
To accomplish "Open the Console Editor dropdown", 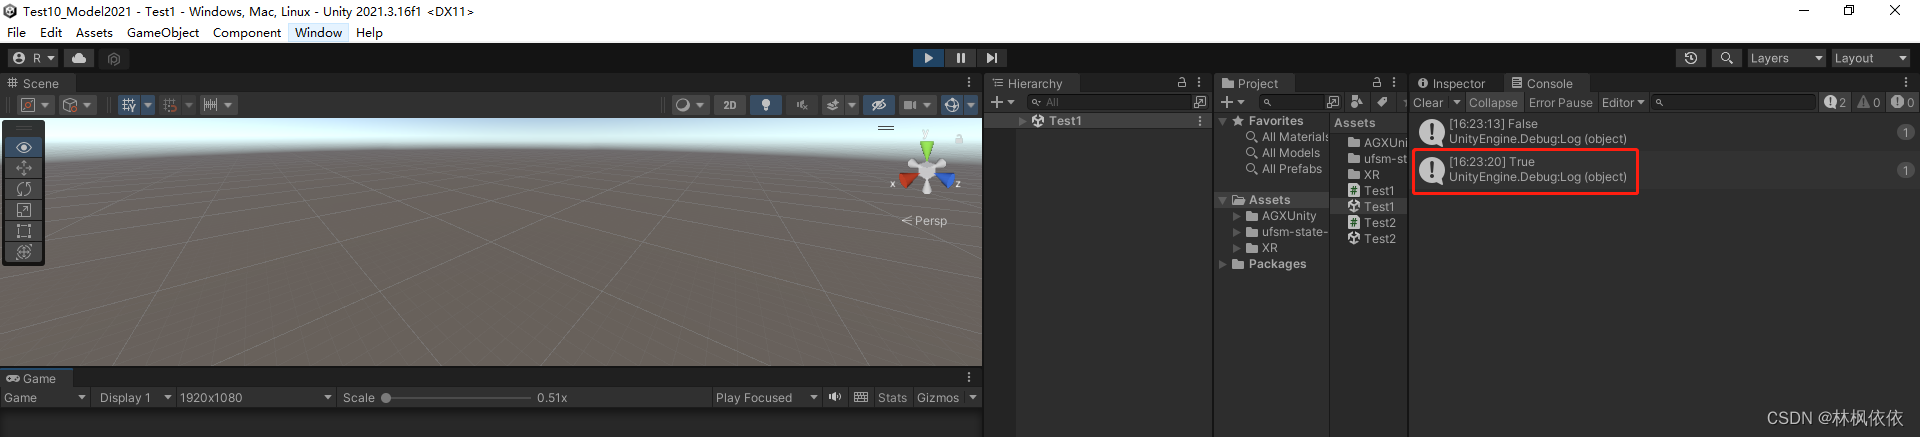I will [1622, 102].
